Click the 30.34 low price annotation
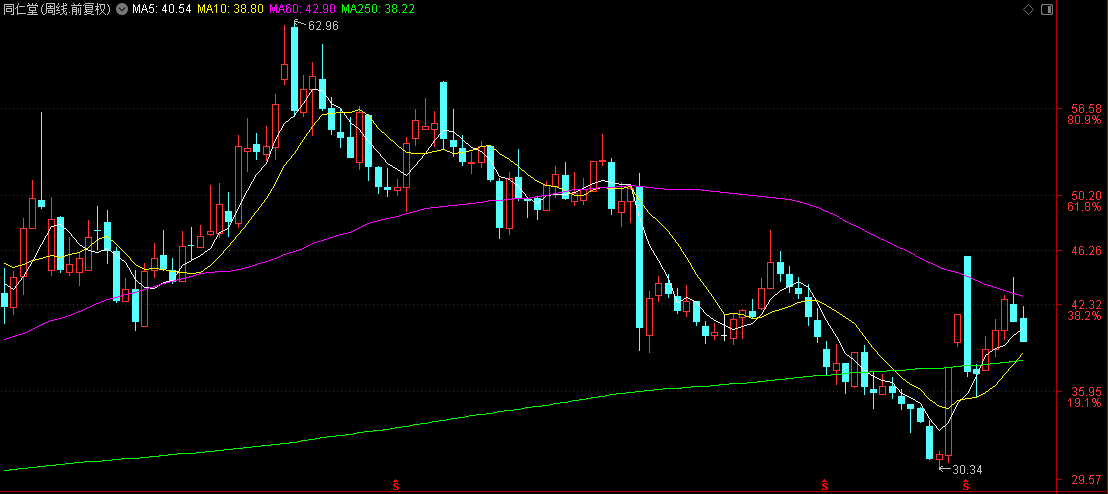Viewport: 1108px width, 494px height. (x=966, y=468)
